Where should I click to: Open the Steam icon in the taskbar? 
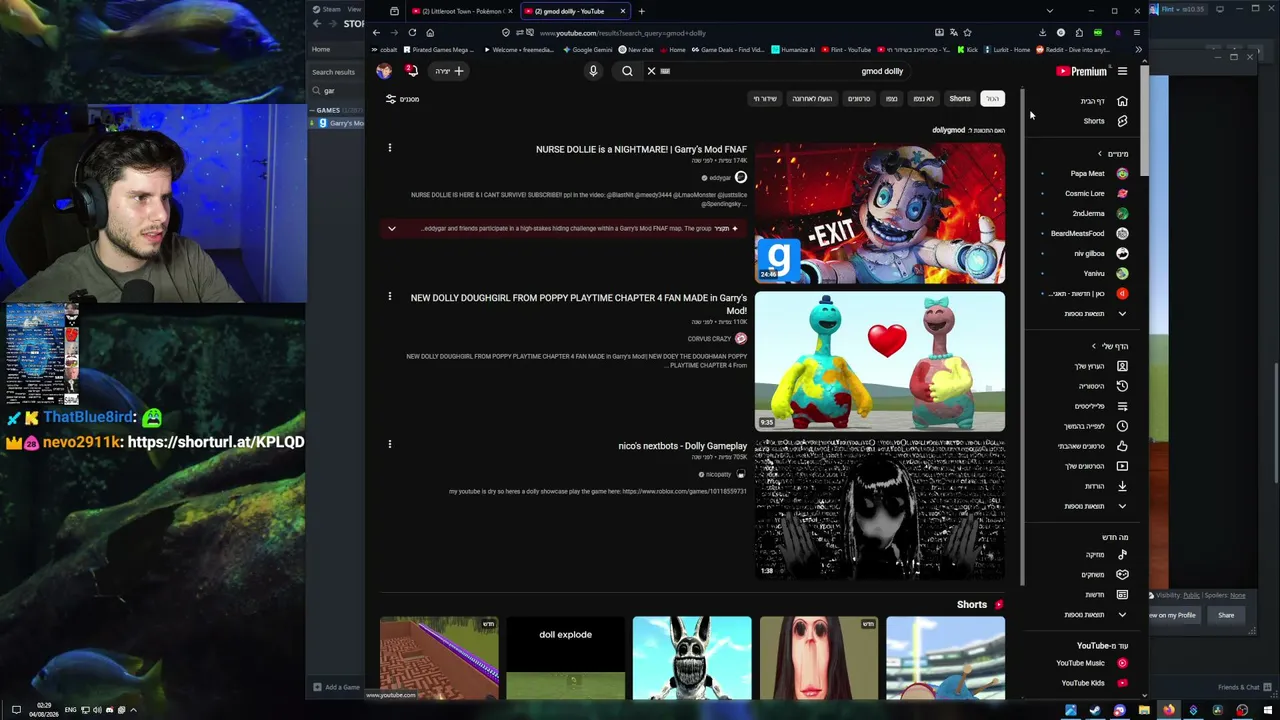(x=1095, y=711)
